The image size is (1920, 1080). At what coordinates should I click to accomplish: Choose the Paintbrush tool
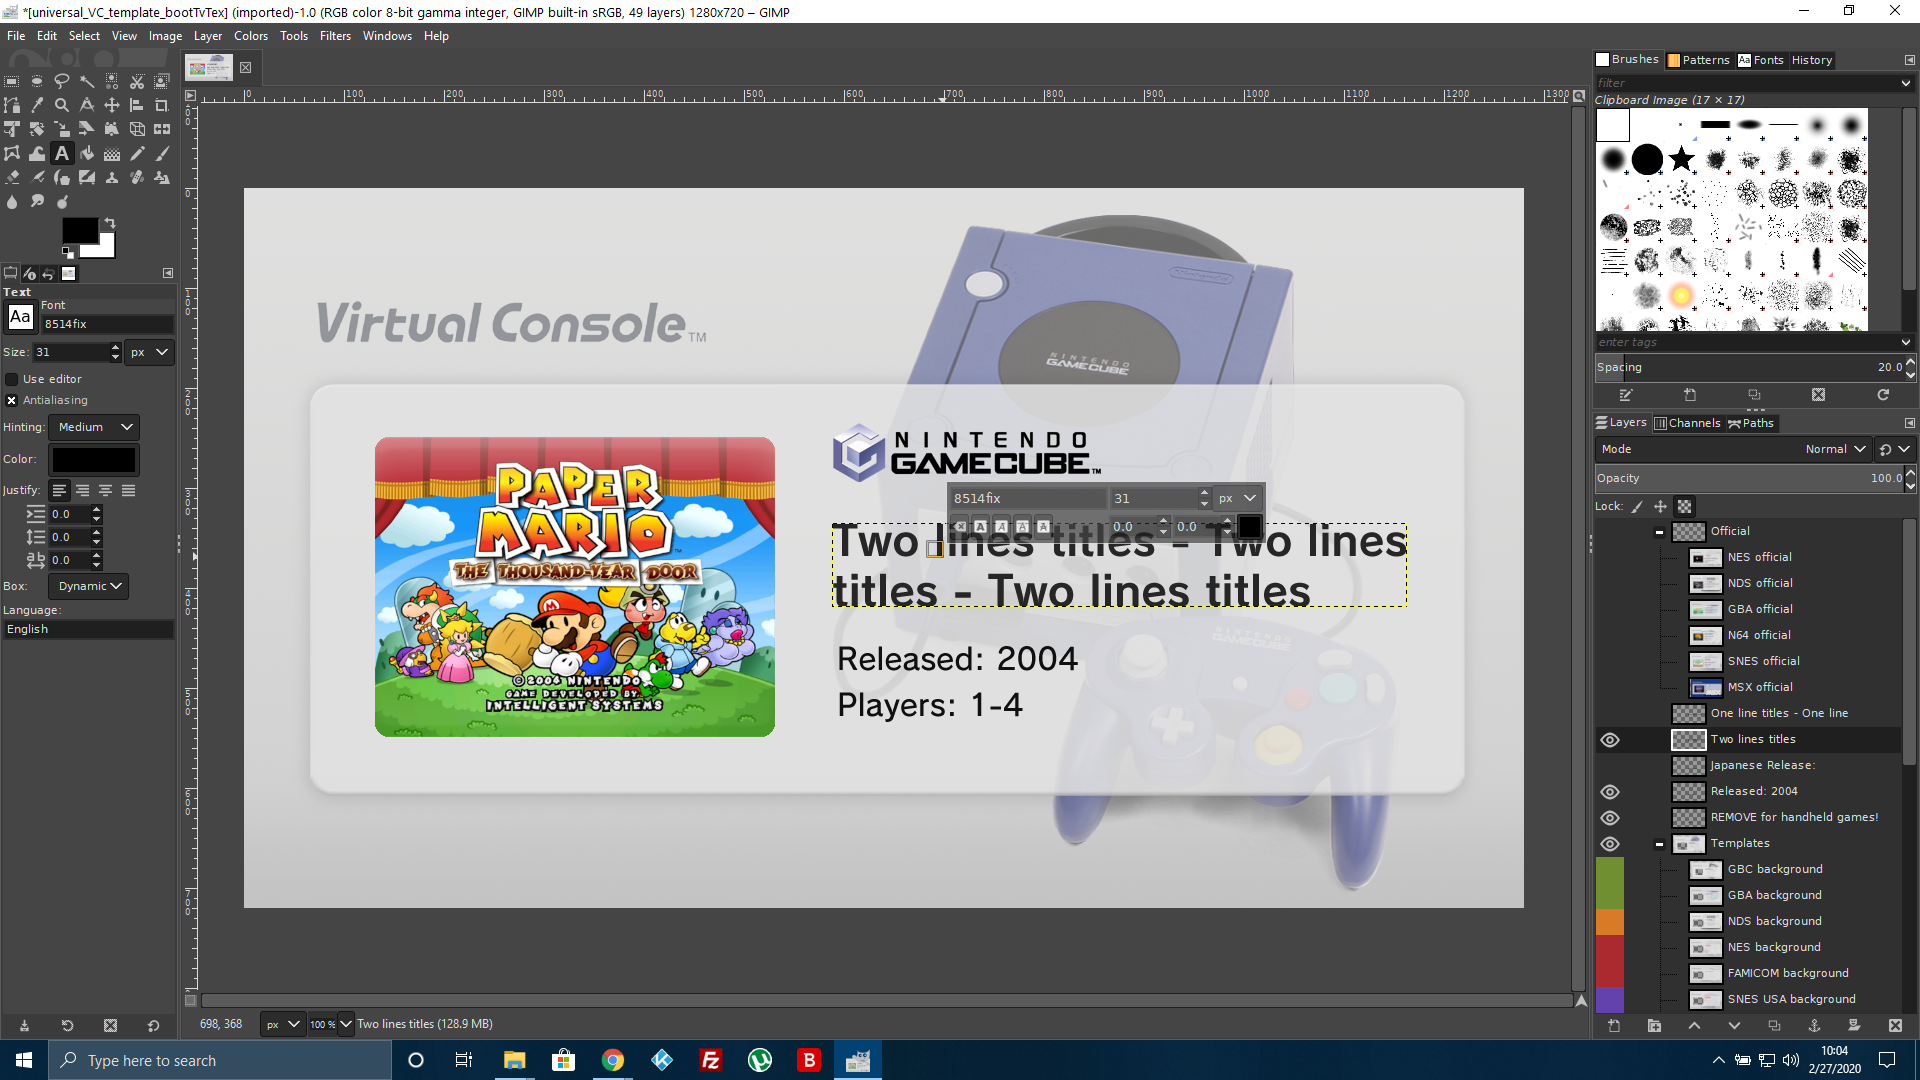point(162,153)
